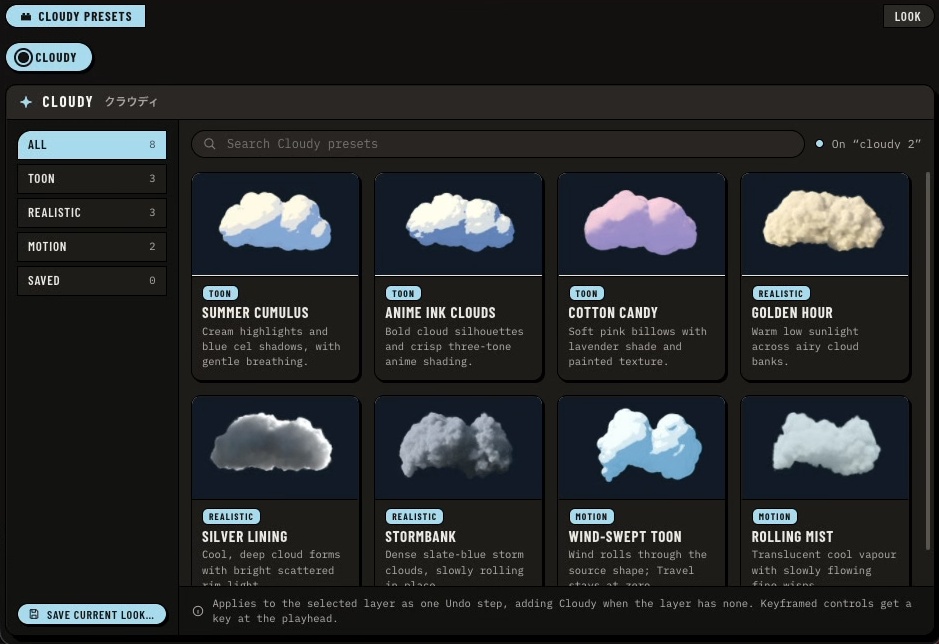Click the info icon in footer note
The height and width of the screenshot is (644, 939).
coord(198,611)
